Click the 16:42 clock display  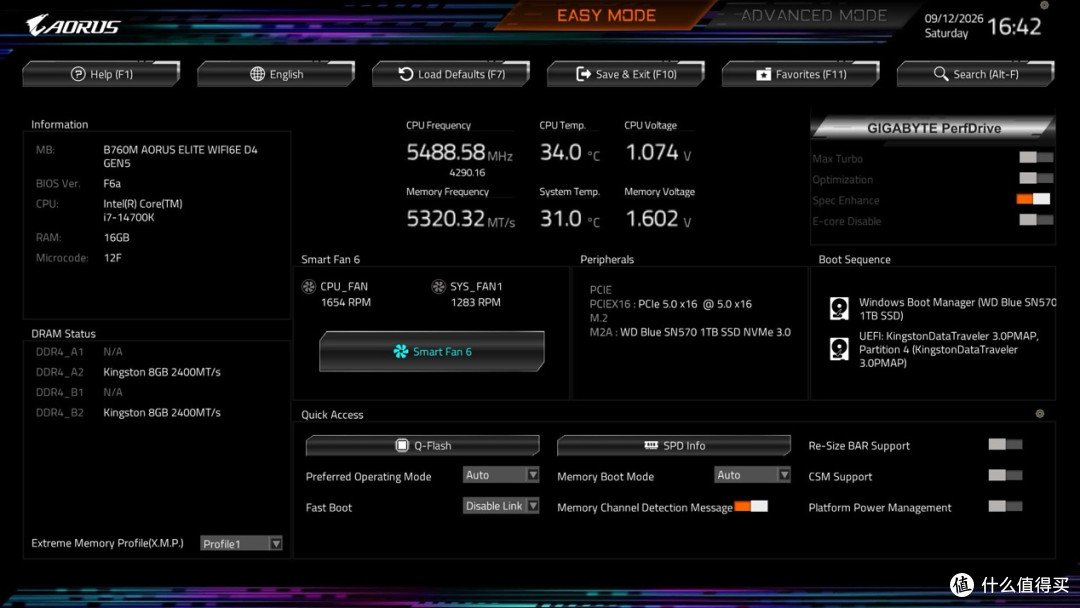pos(1014,26)
